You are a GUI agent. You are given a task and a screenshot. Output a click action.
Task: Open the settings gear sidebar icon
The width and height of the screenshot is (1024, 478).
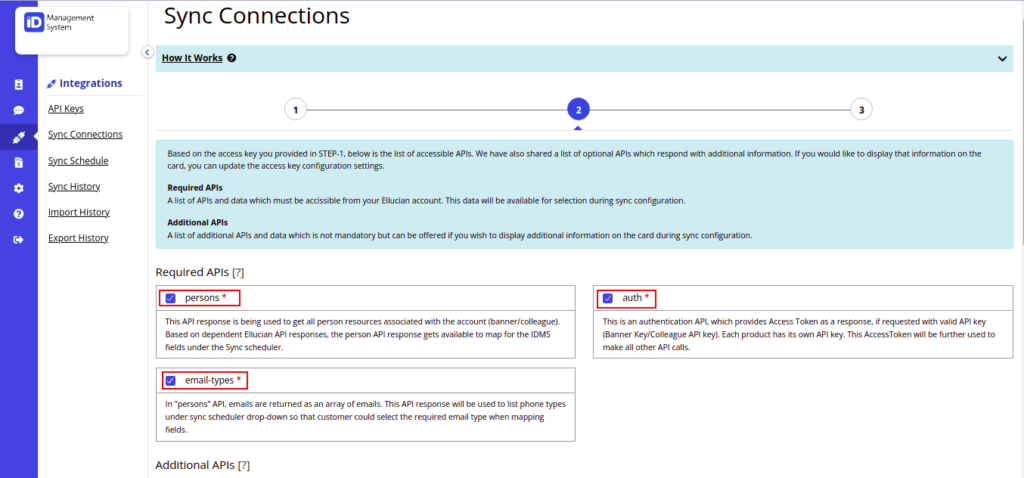tap(18, 188)
